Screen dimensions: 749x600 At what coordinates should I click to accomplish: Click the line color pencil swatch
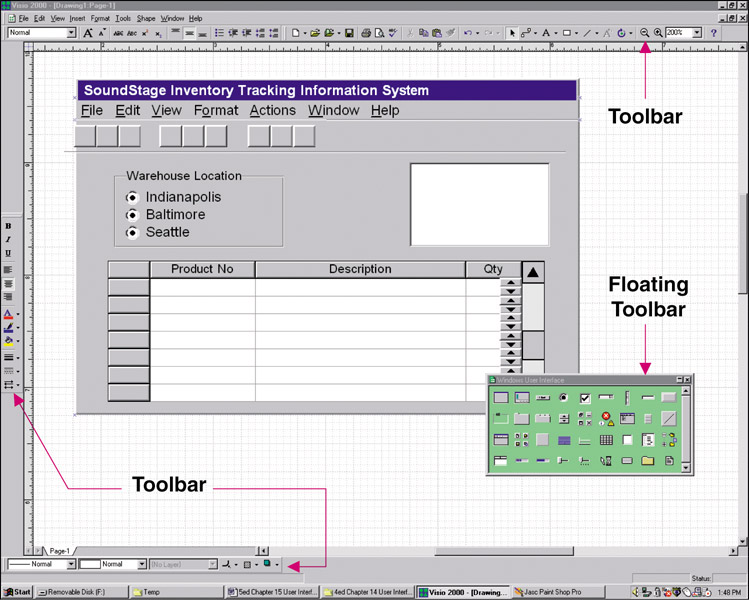click(8, 328)
